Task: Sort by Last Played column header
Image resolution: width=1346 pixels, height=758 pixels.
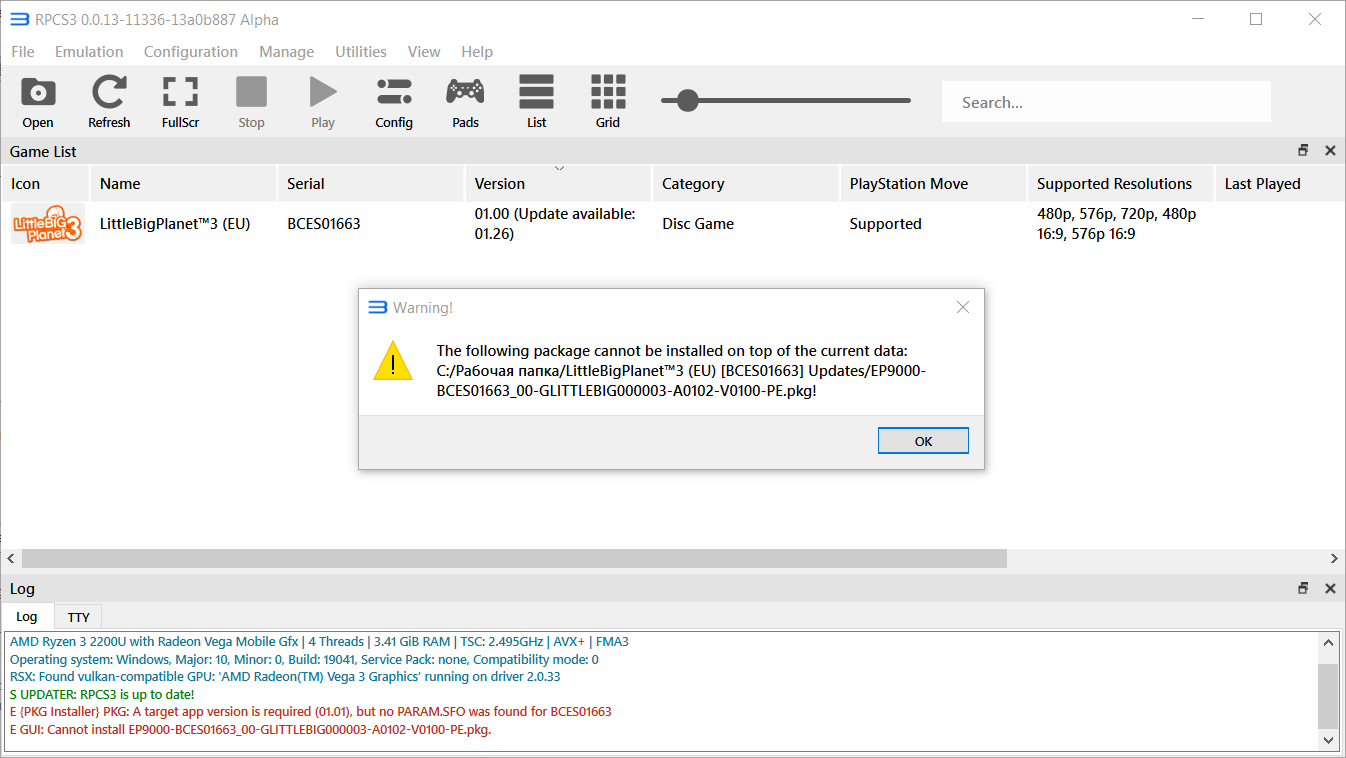Action: [x=1280, y=184]
